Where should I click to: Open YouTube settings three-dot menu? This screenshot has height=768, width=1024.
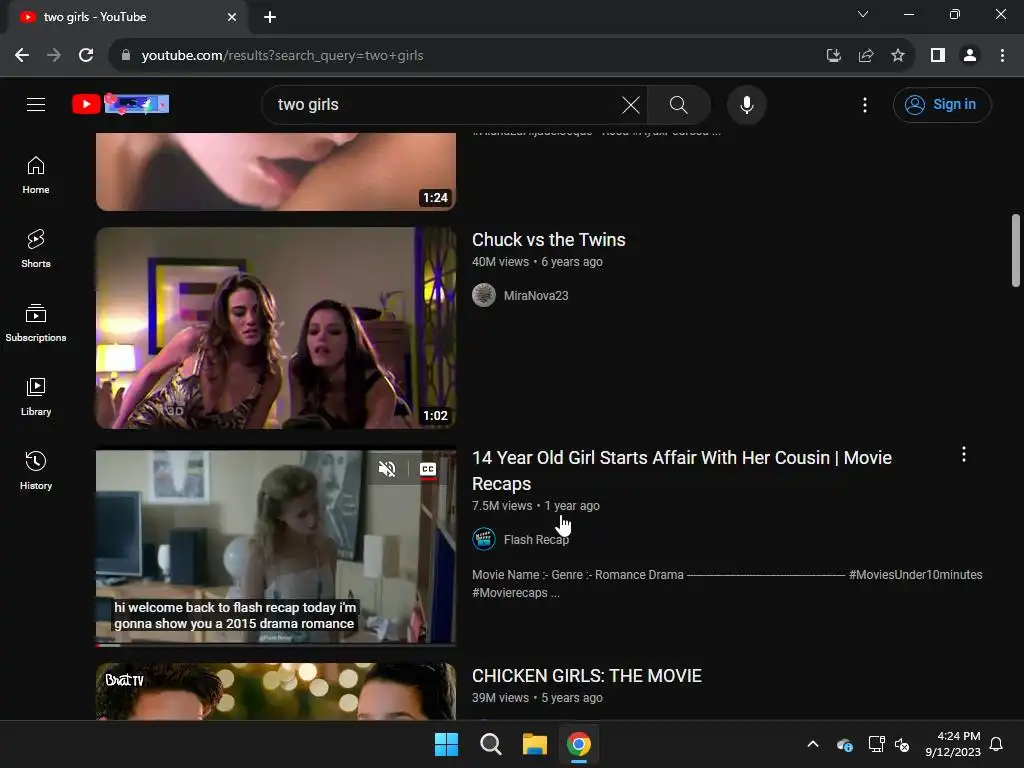[x=865, y=104]
